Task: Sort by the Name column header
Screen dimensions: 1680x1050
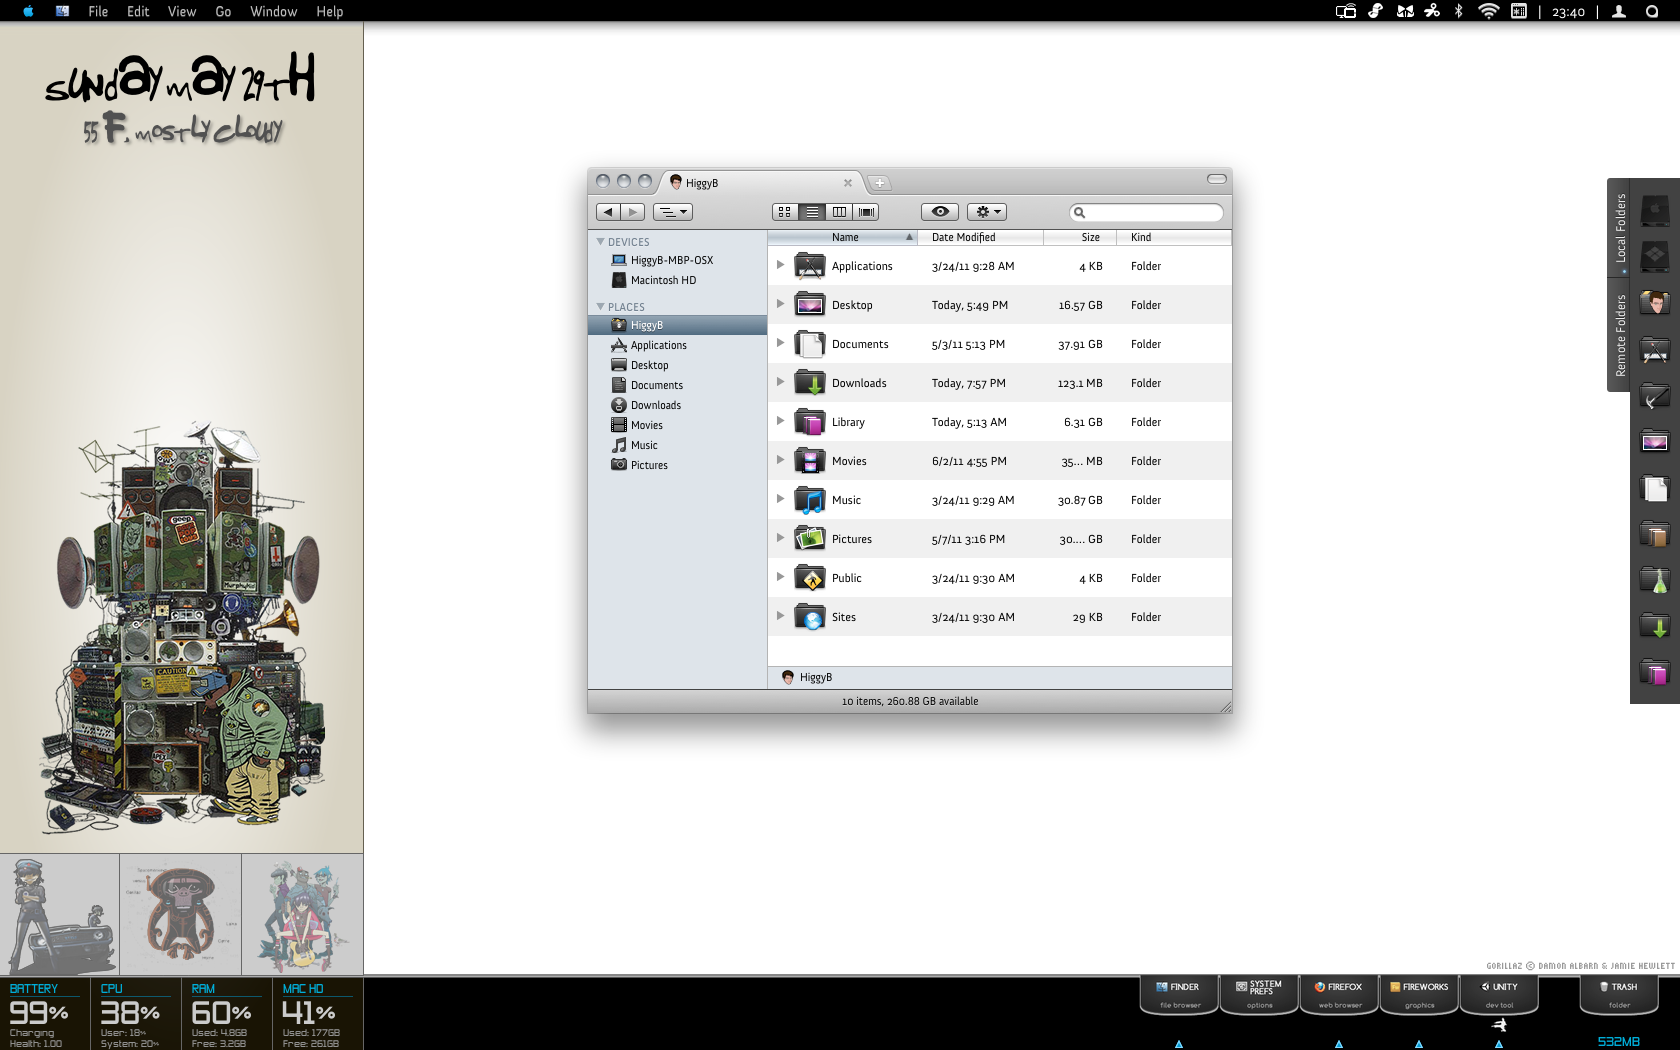Action: pyautogui.click(x=843, y=237)
